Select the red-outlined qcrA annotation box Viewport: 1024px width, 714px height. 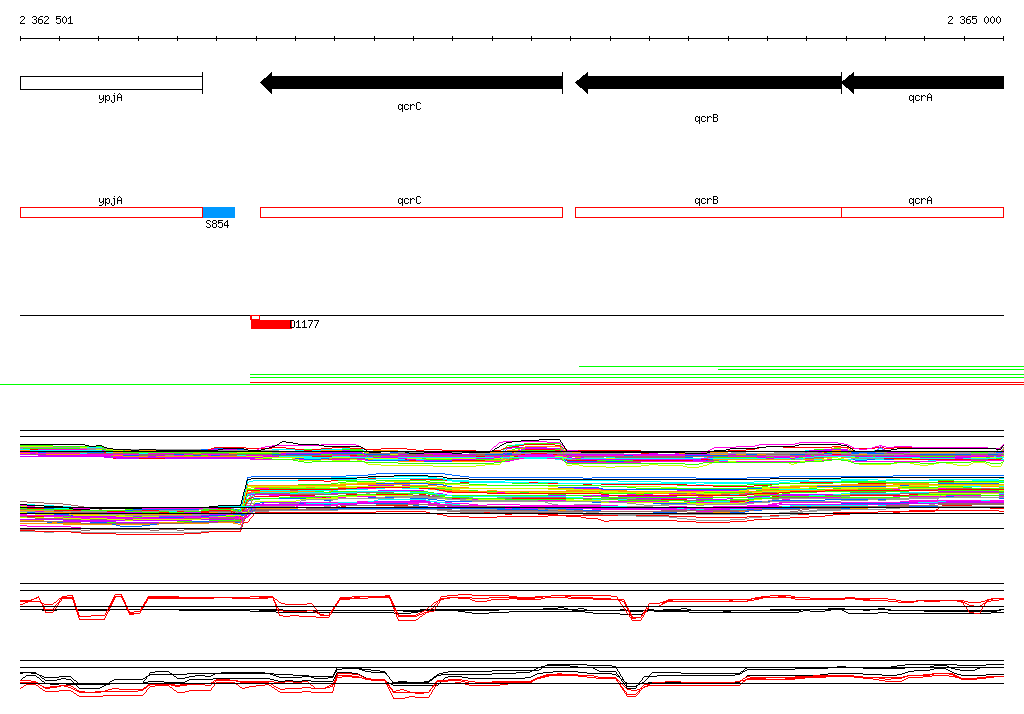point(923,212)
